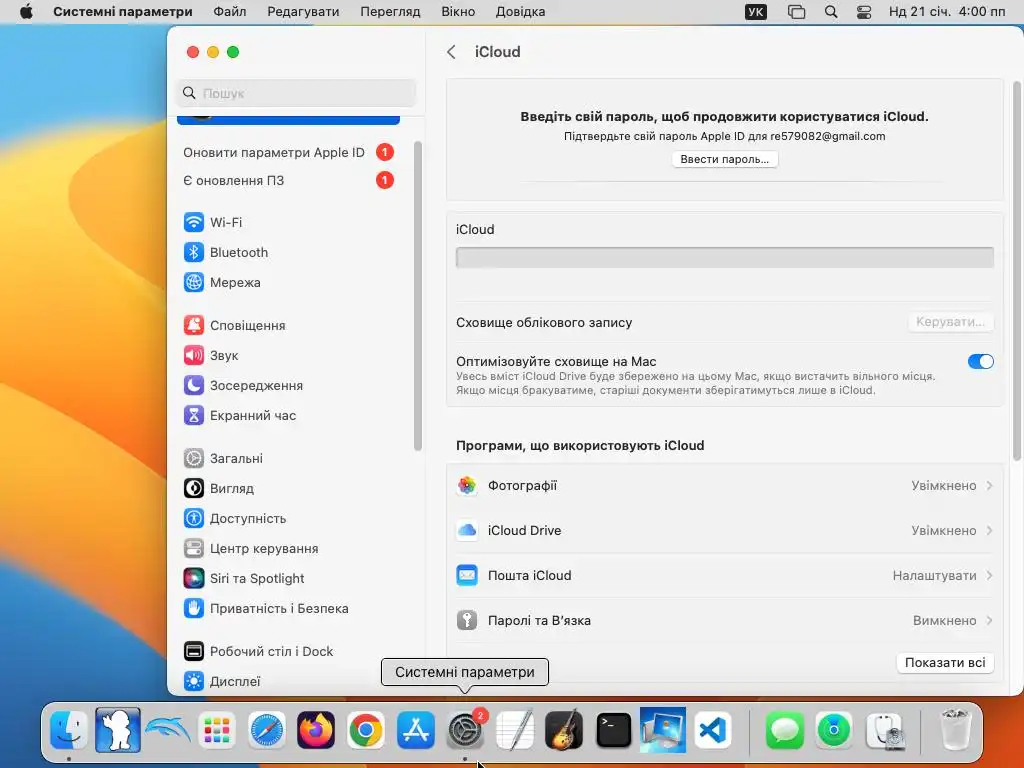
Task: Open Spotlight search in menu bar
Action: 831,12
